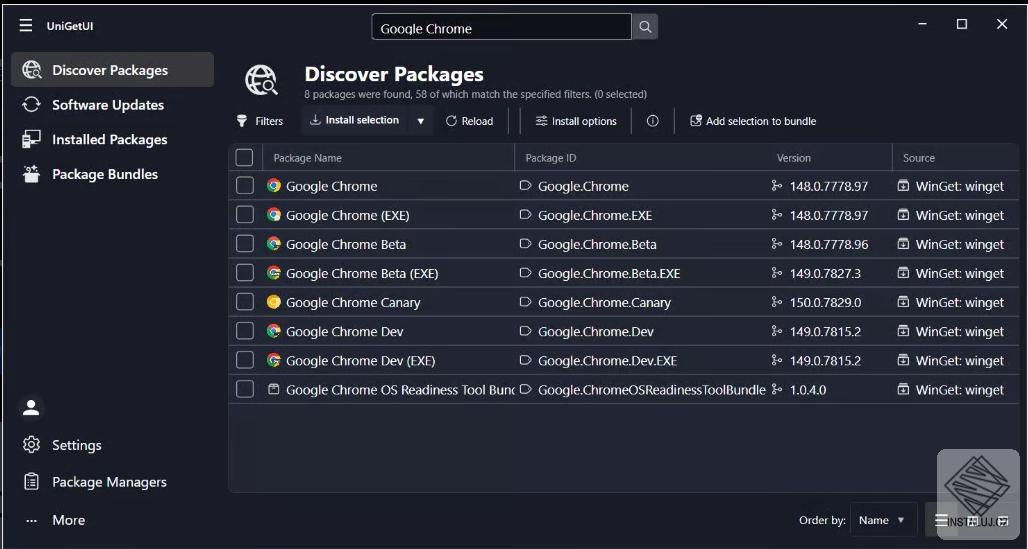Select the Google Chrome Beta (EXE) checkbox
The width and height of the screenshot is (1028, 549).
tap(245, 273)
